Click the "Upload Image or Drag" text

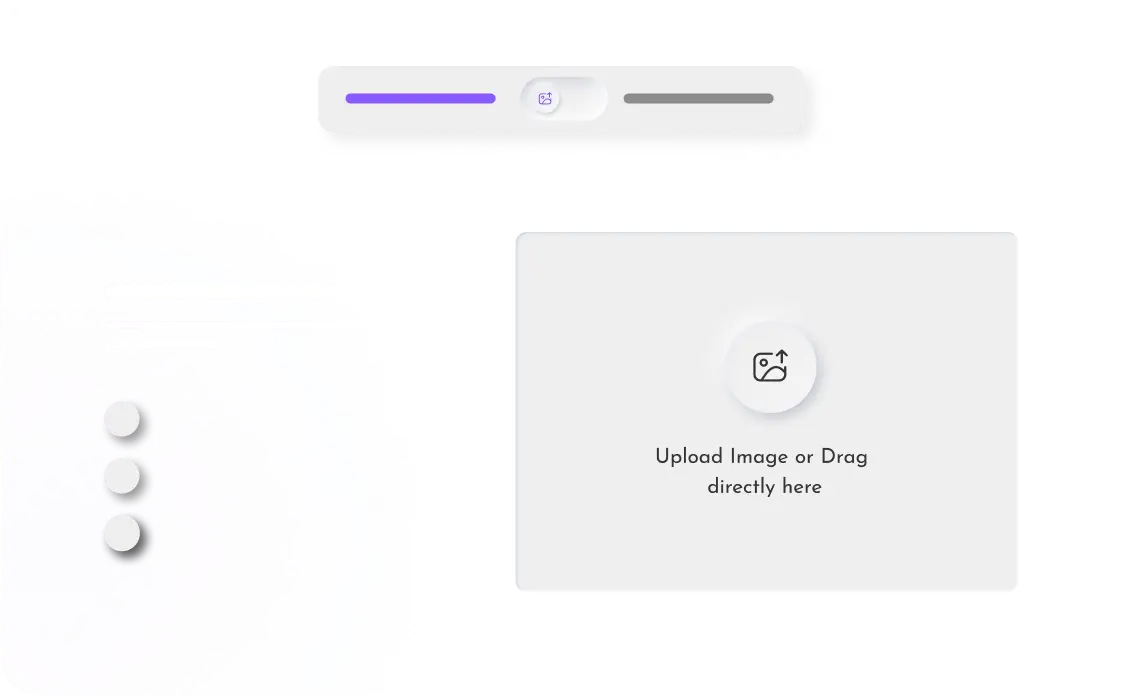(x=761, y=457)
